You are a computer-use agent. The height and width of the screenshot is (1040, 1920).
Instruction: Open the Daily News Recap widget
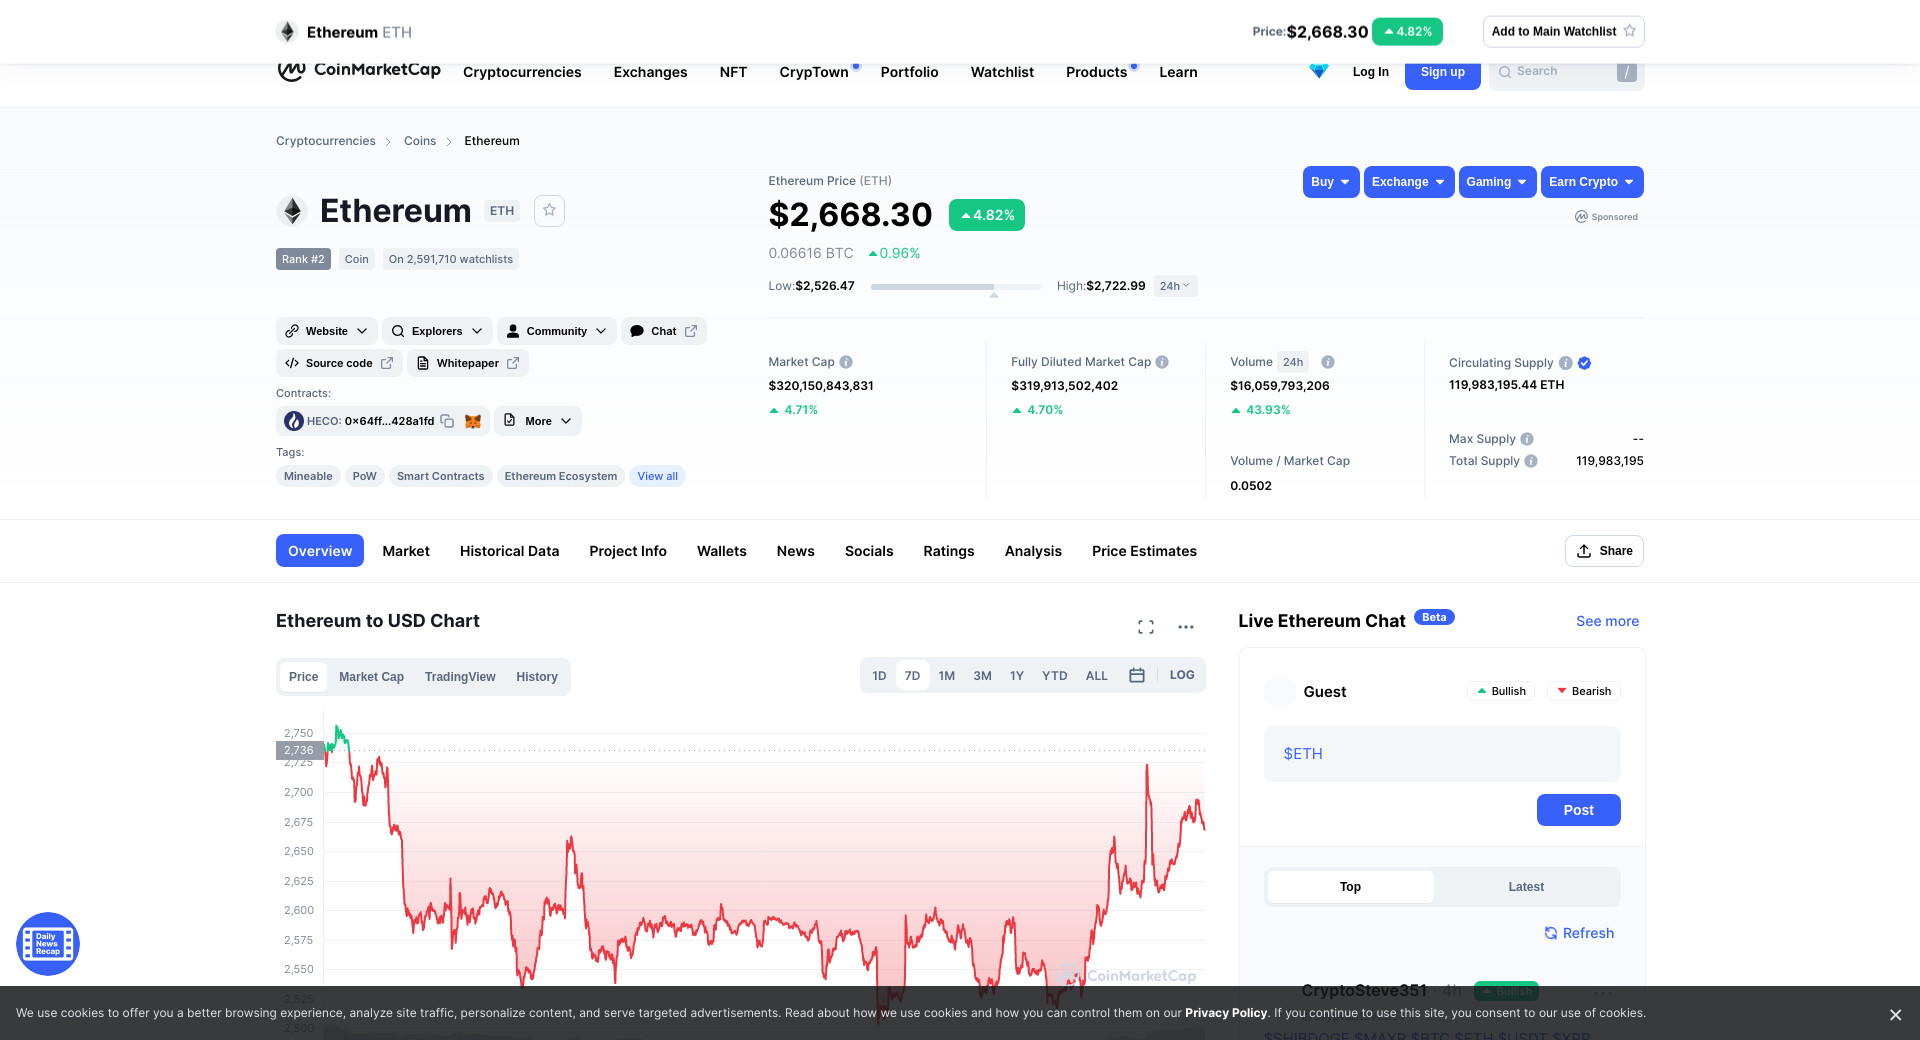pyautogui.click(x=48, y=944)
